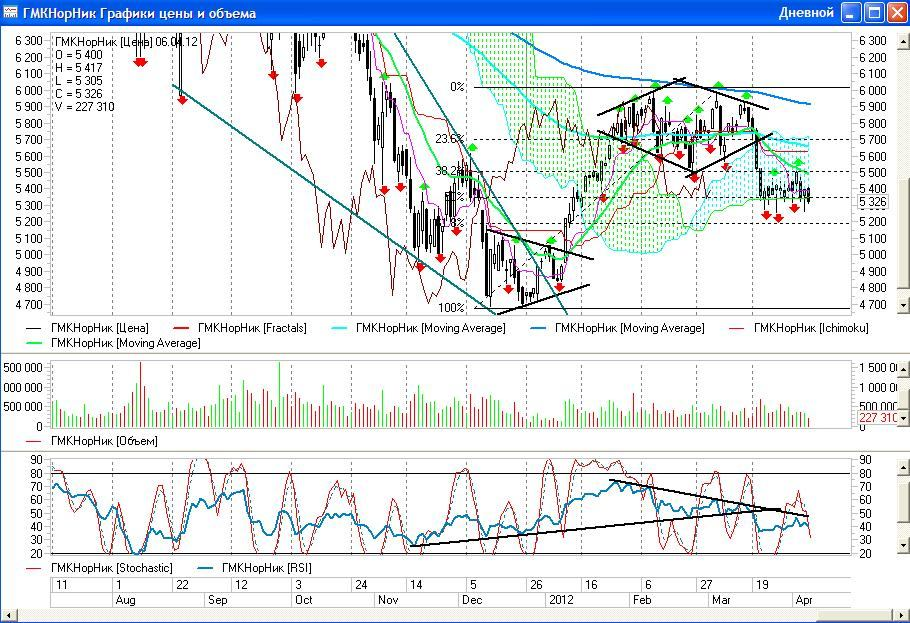
Task: Click the 0% Fibonacci level label
Action: pos(457,87)
